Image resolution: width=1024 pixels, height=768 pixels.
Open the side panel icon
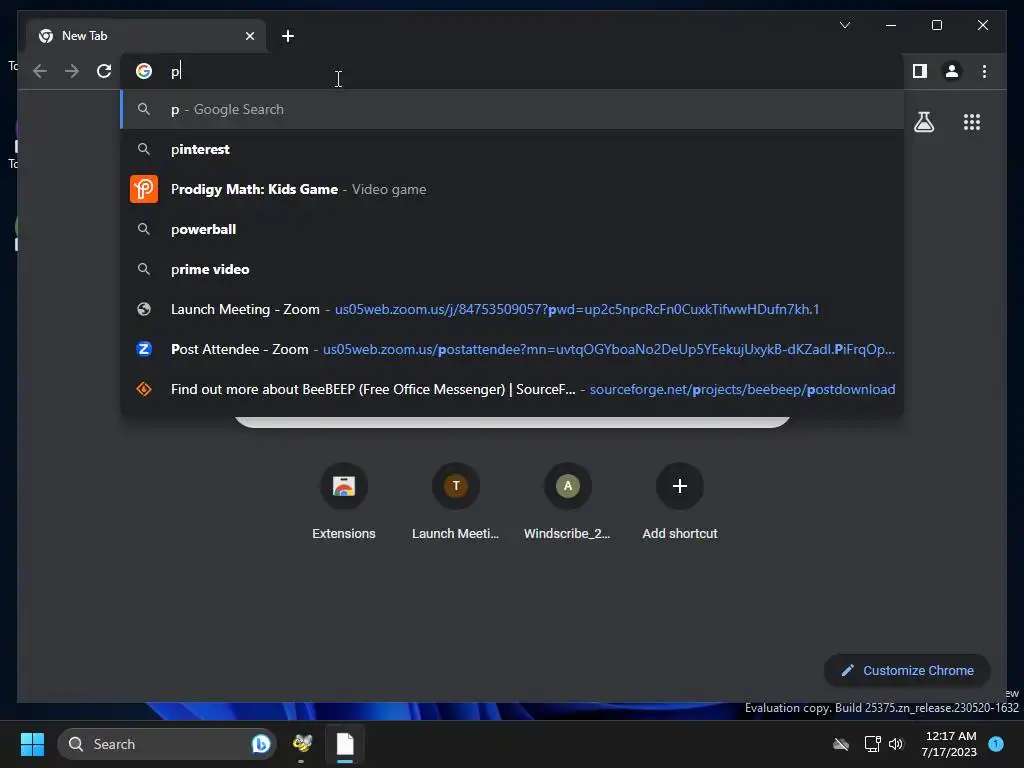[x=920, y=71]
